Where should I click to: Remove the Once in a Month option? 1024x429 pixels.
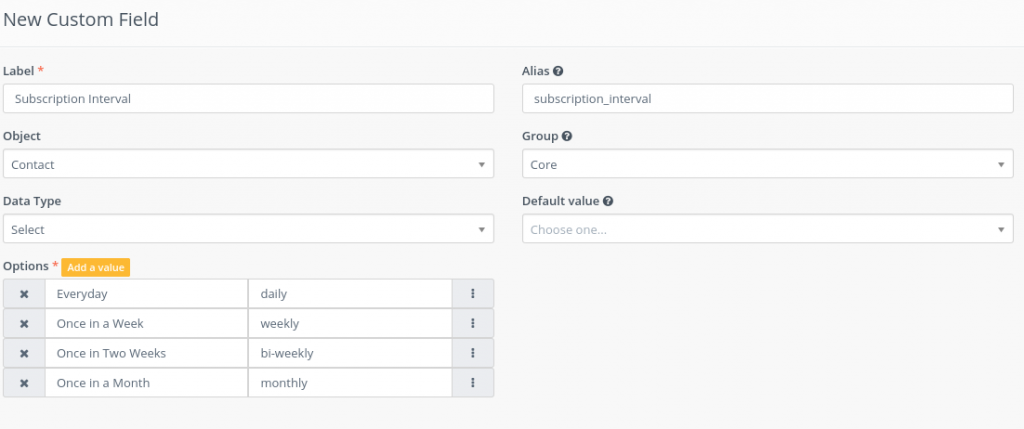[24, 383]
